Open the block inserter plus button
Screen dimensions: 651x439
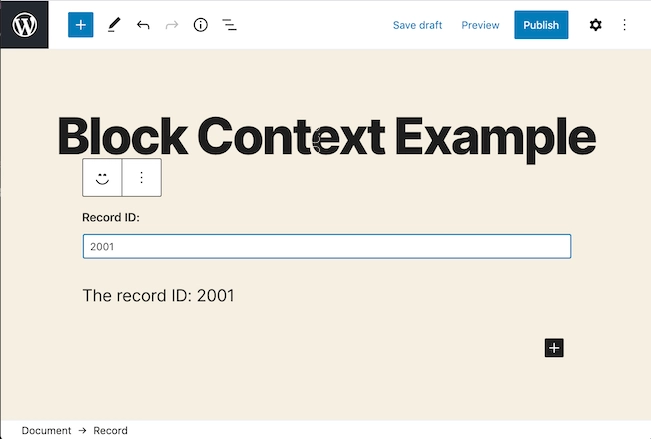(x=81, y=25)
